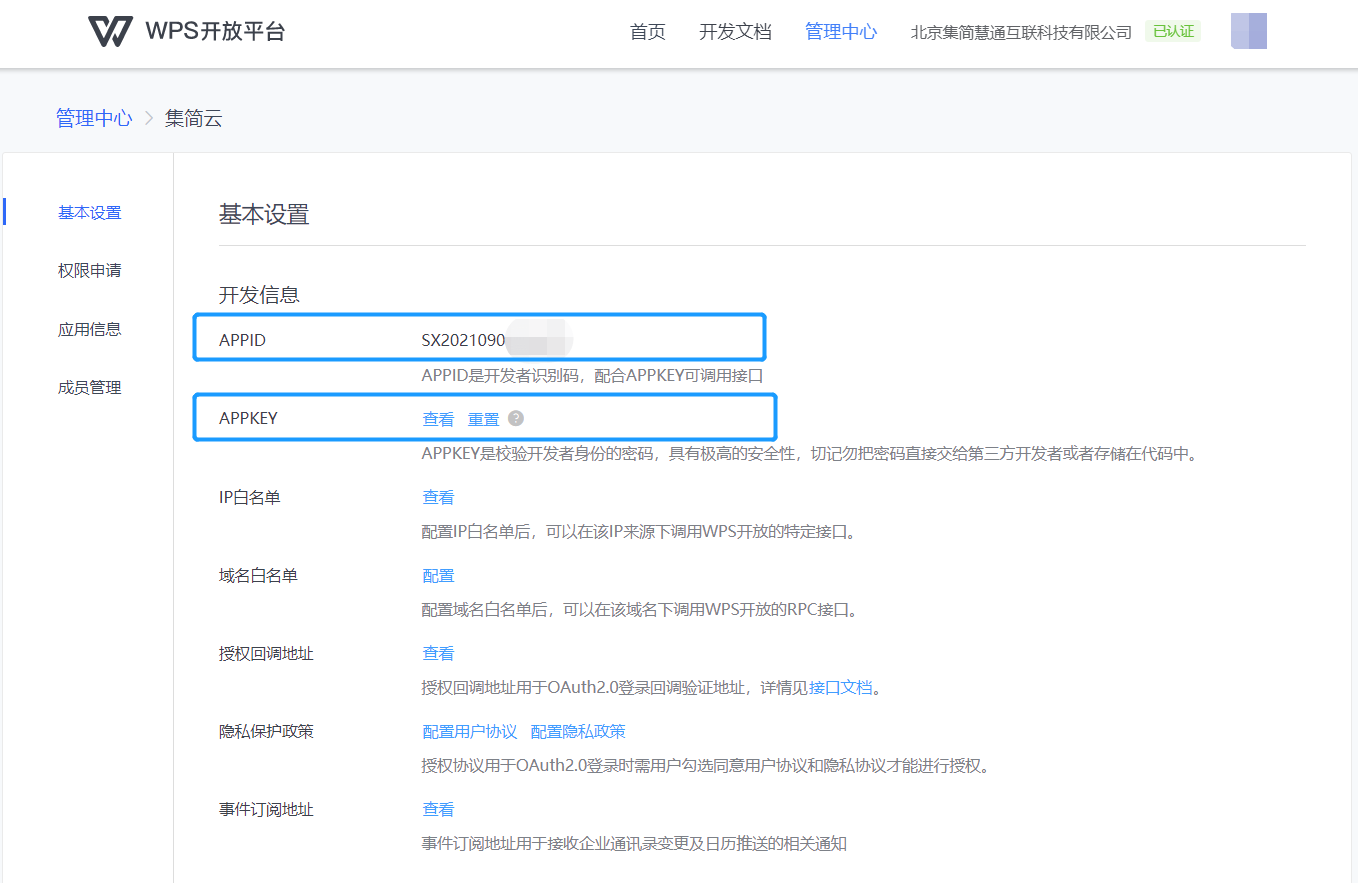Open the 成员管理 sidebar section
This screenshot has width=1358, height=883.
pyautogui.click(x=89, y=387)
